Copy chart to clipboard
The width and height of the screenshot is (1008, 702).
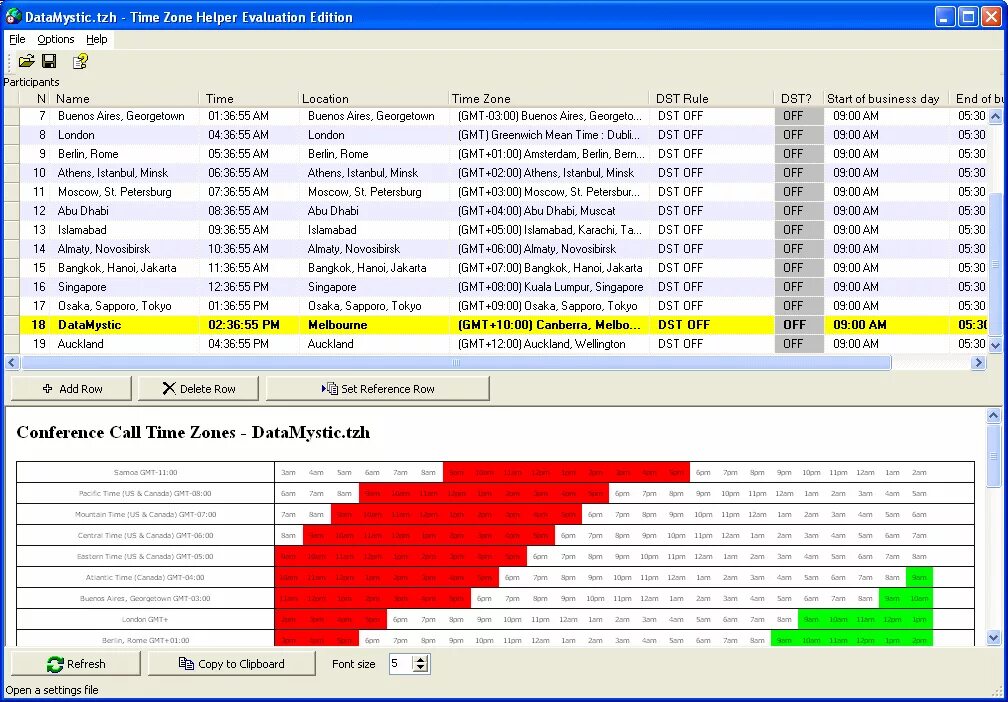[x=231, y=663]
